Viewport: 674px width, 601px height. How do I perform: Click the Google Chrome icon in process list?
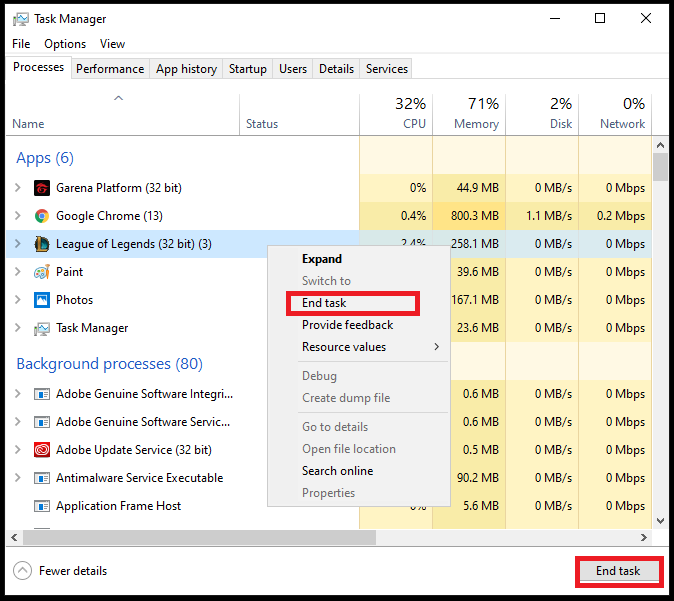(42, 216)
